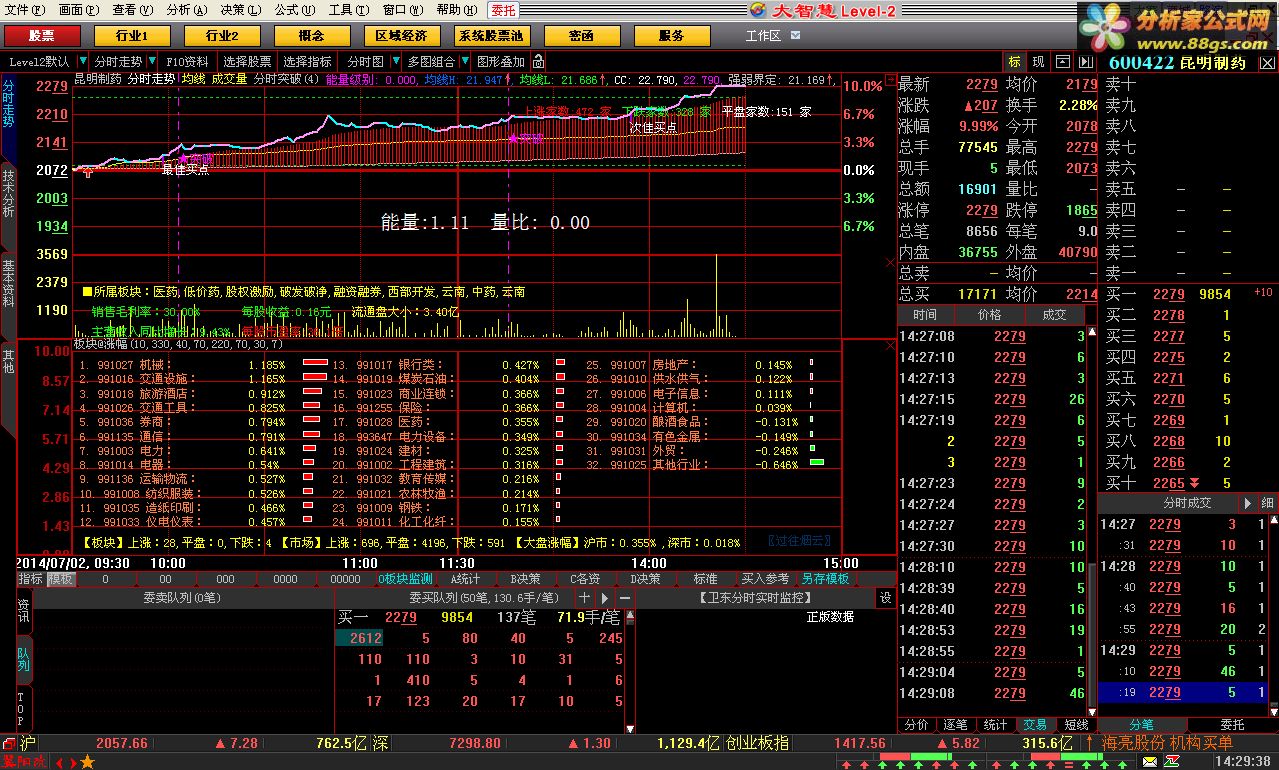The height and width of the screenshot is (770, 1279).
Task: Click the play arrow in 委买队列 header
Action: point(605,598)
